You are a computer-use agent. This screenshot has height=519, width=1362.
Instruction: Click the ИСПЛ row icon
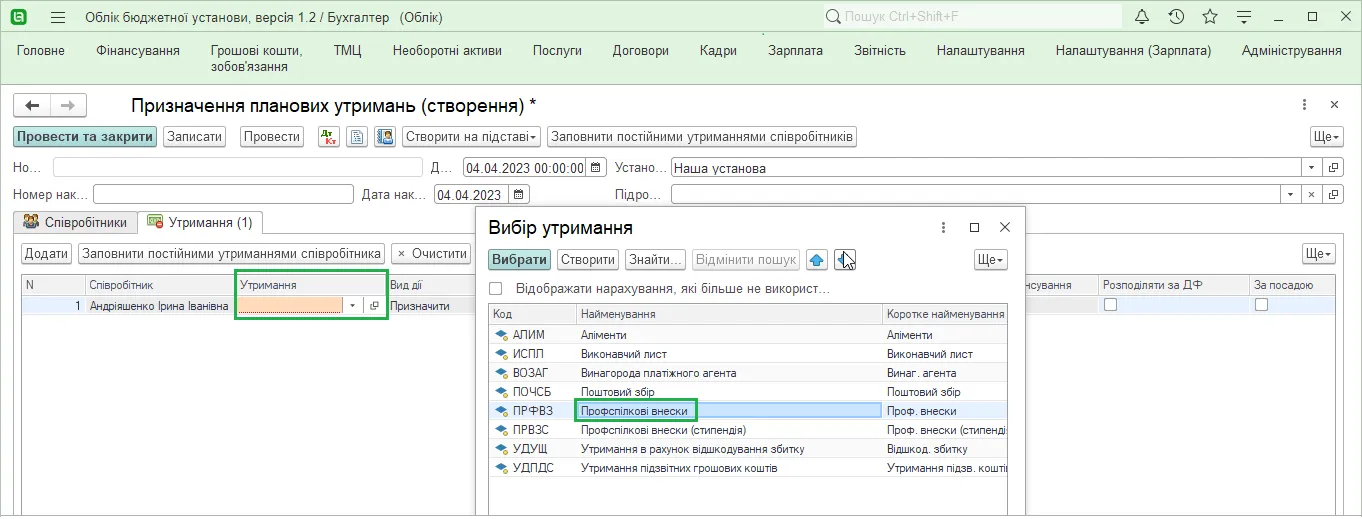[501, 354]
